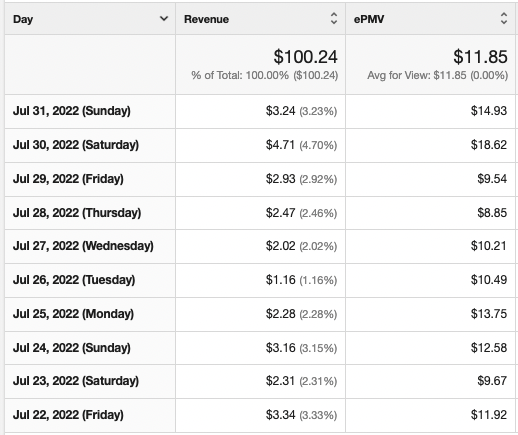Click the Day column header label

[23, 19]
